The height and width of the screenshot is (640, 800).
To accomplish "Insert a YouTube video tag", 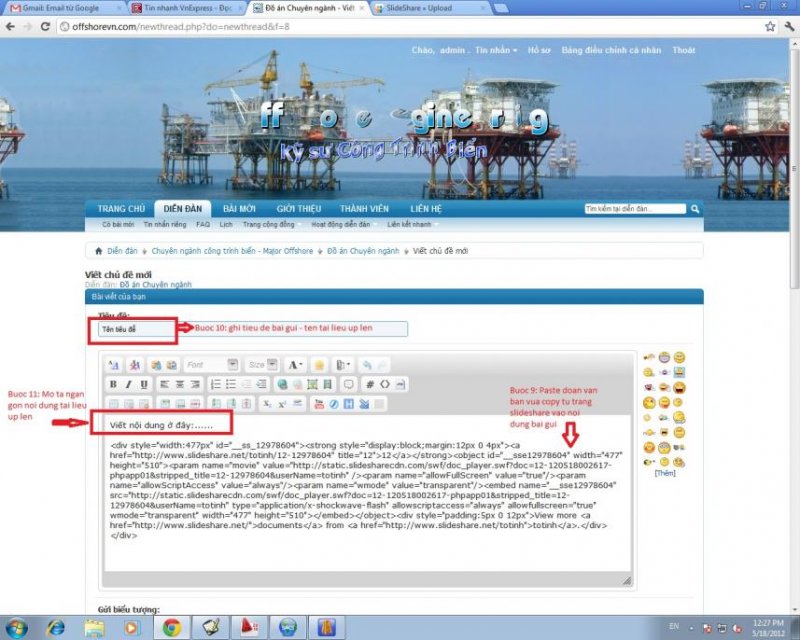I will pos(319,404).
